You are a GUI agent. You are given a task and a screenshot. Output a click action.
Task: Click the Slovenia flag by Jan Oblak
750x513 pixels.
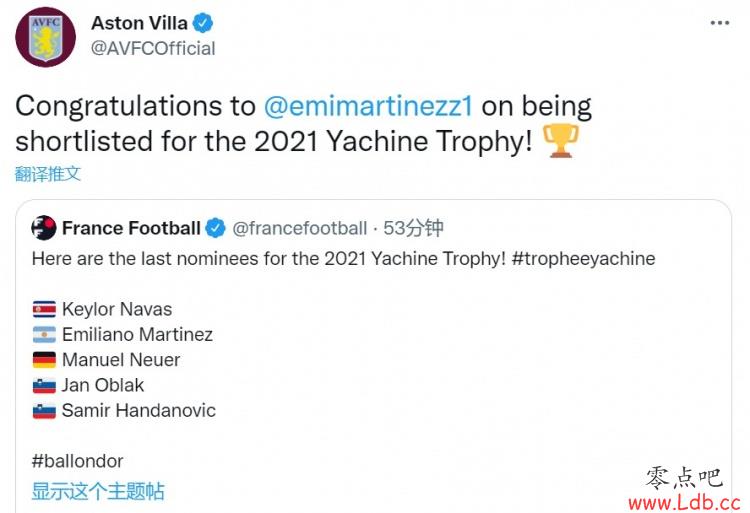click(44, 385)
